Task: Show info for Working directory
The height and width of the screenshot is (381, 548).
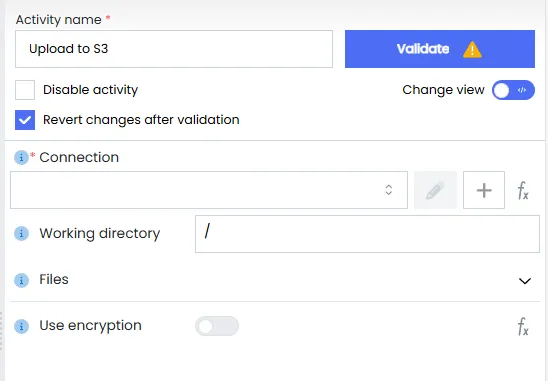Action: pyautogui.click(x=21, y=233)
